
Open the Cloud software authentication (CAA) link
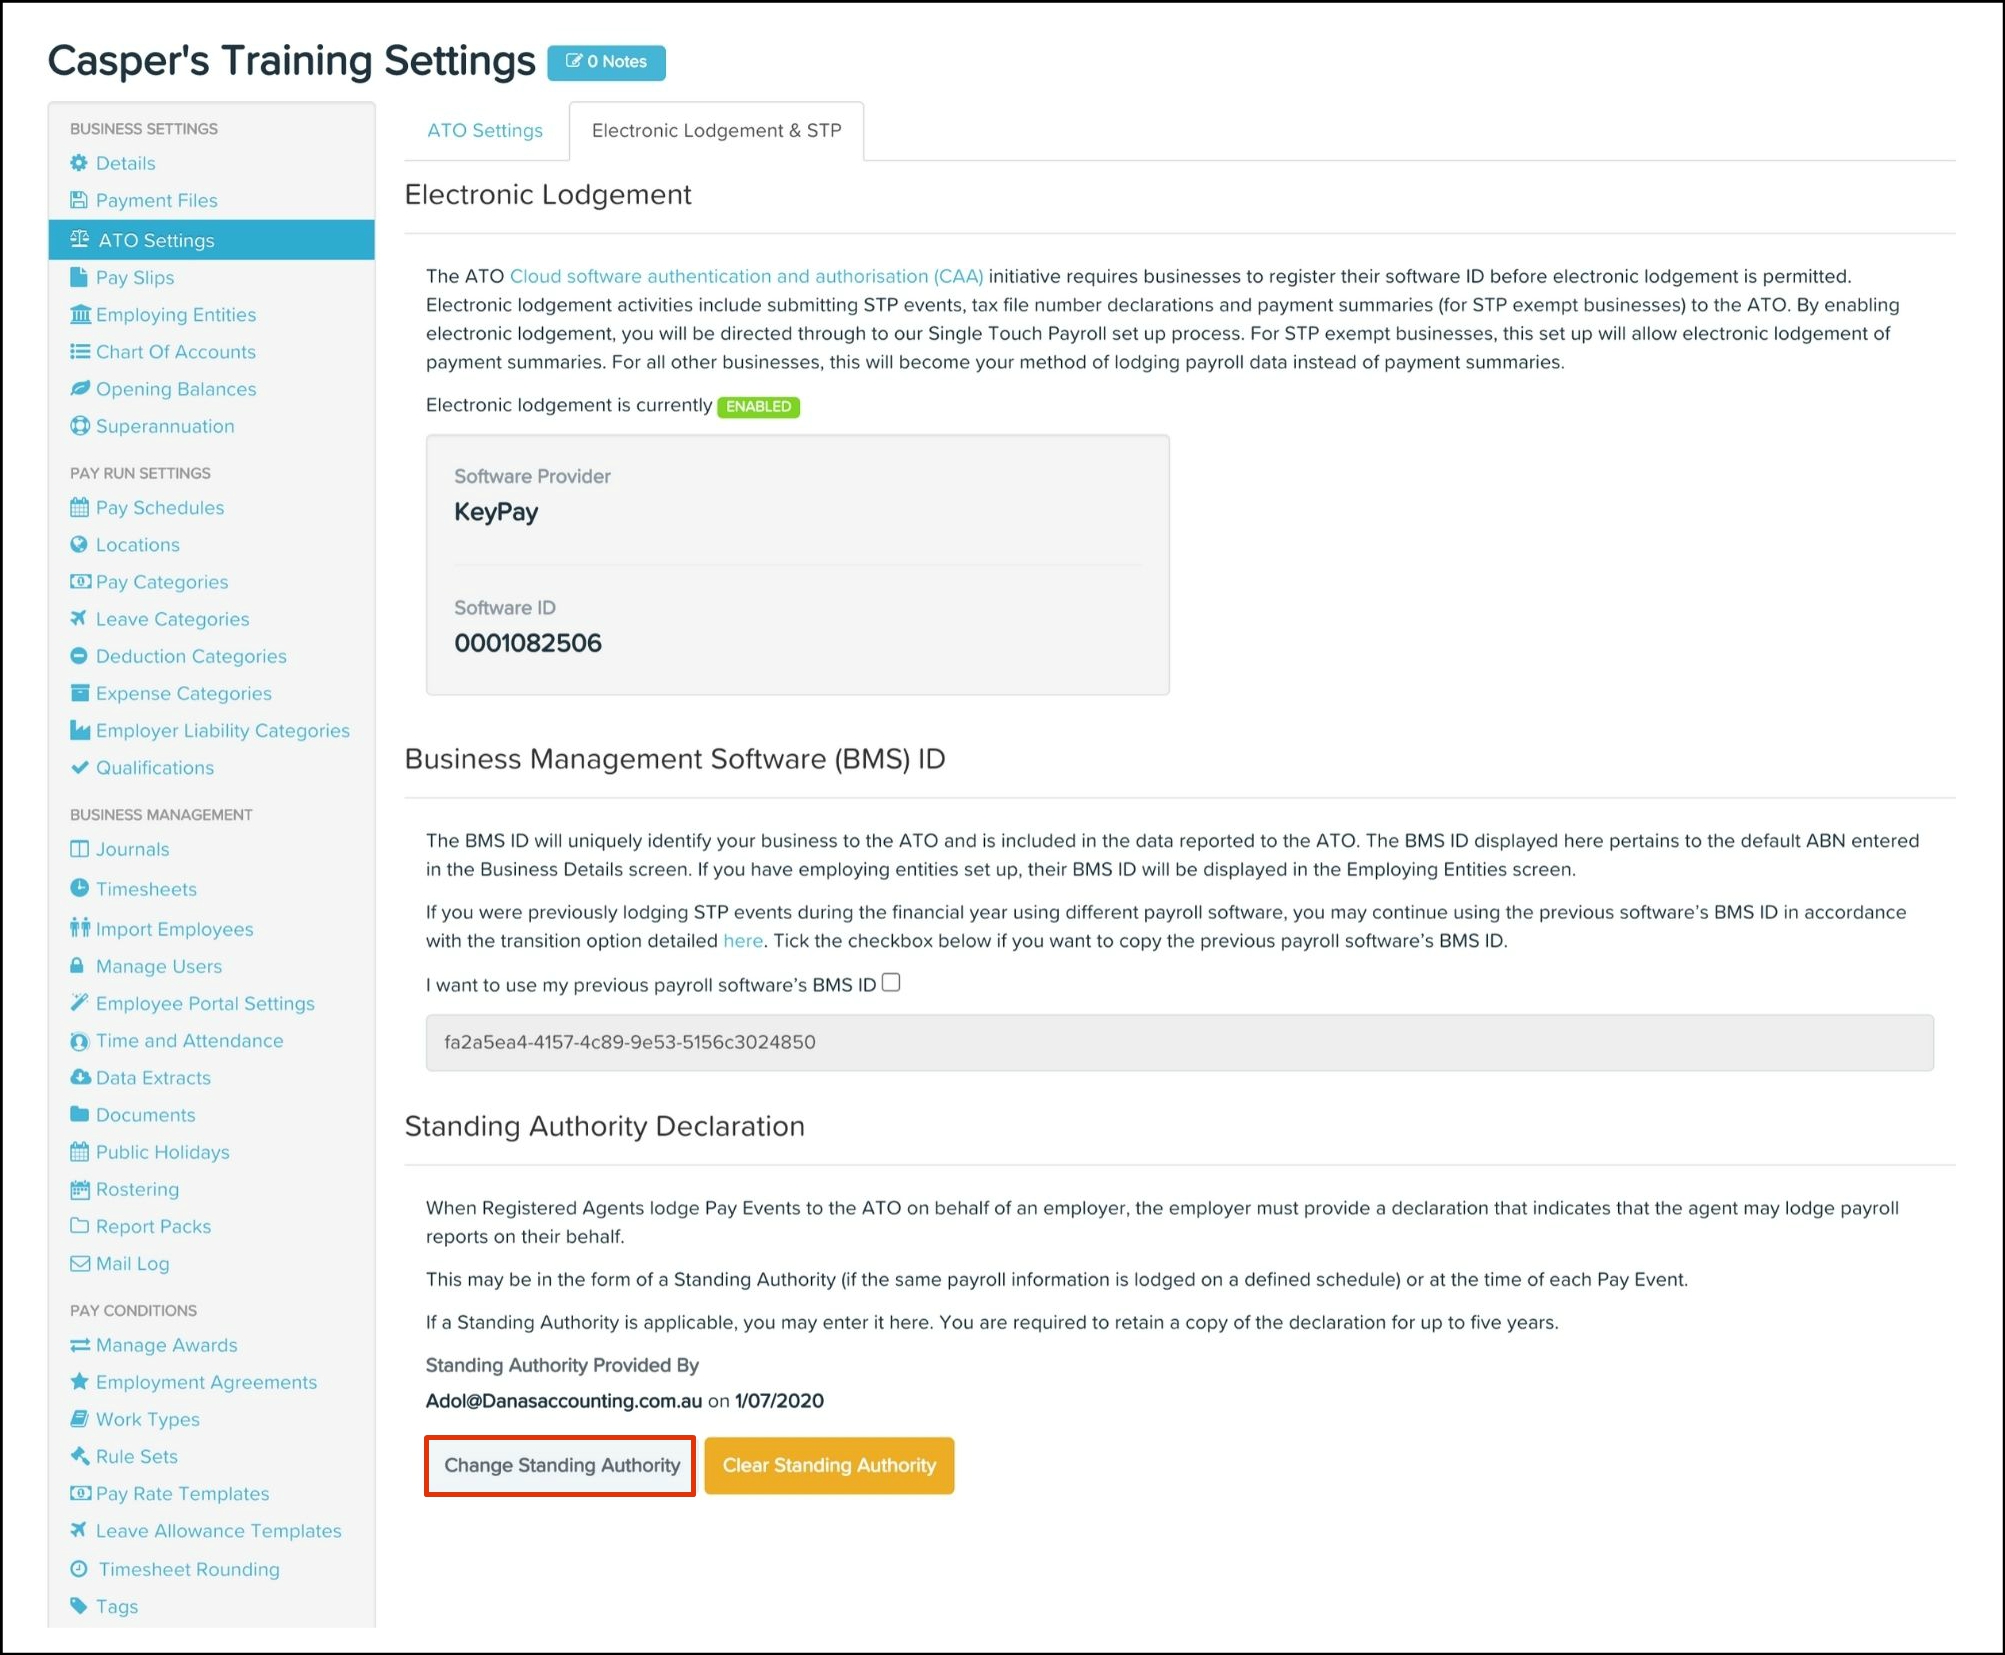coord(746,276)
